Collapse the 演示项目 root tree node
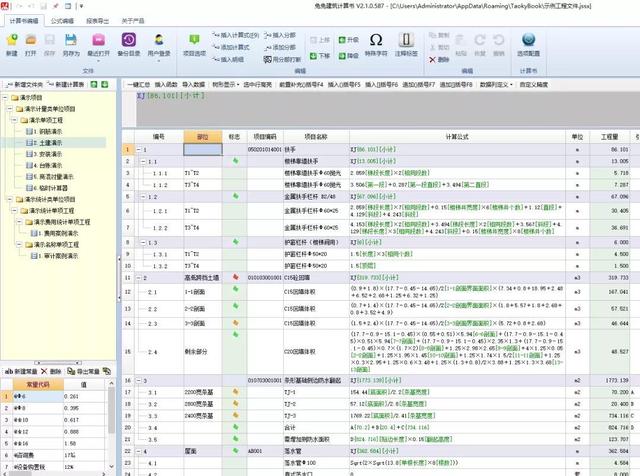Screen dimensions: 640x476 (x=6, y=98)
